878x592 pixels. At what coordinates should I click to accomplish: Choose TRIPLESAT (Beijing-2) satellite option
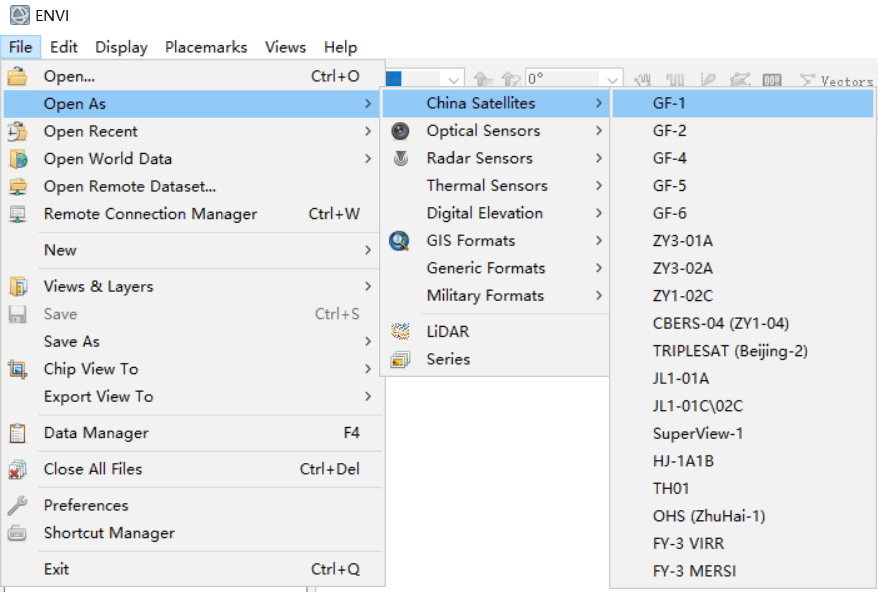tap(730, 351)
